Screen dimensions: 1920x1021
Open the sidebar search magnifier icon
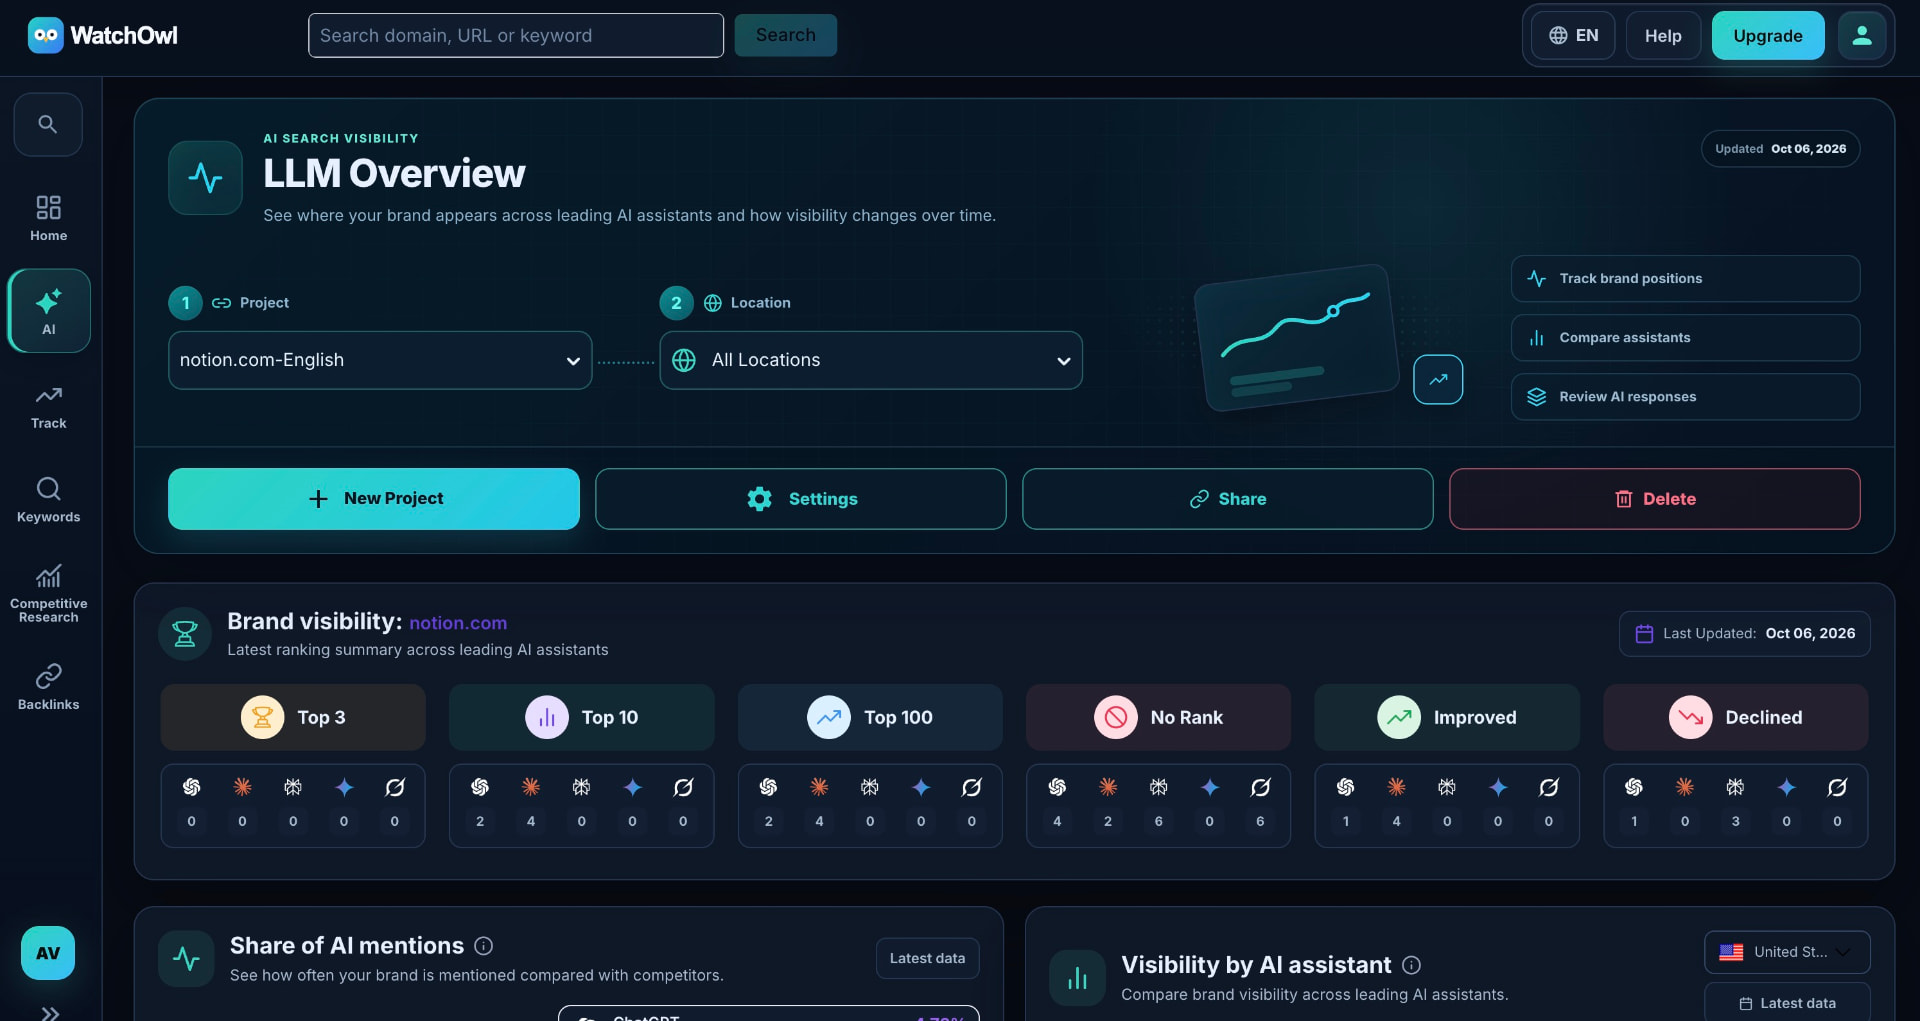[48, 124]
